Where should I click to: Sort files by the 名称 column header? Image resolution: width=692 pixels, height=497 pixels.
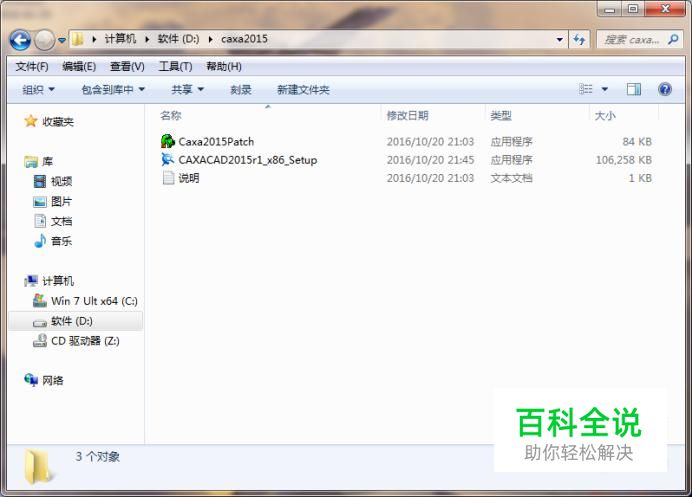pos(171,116)
